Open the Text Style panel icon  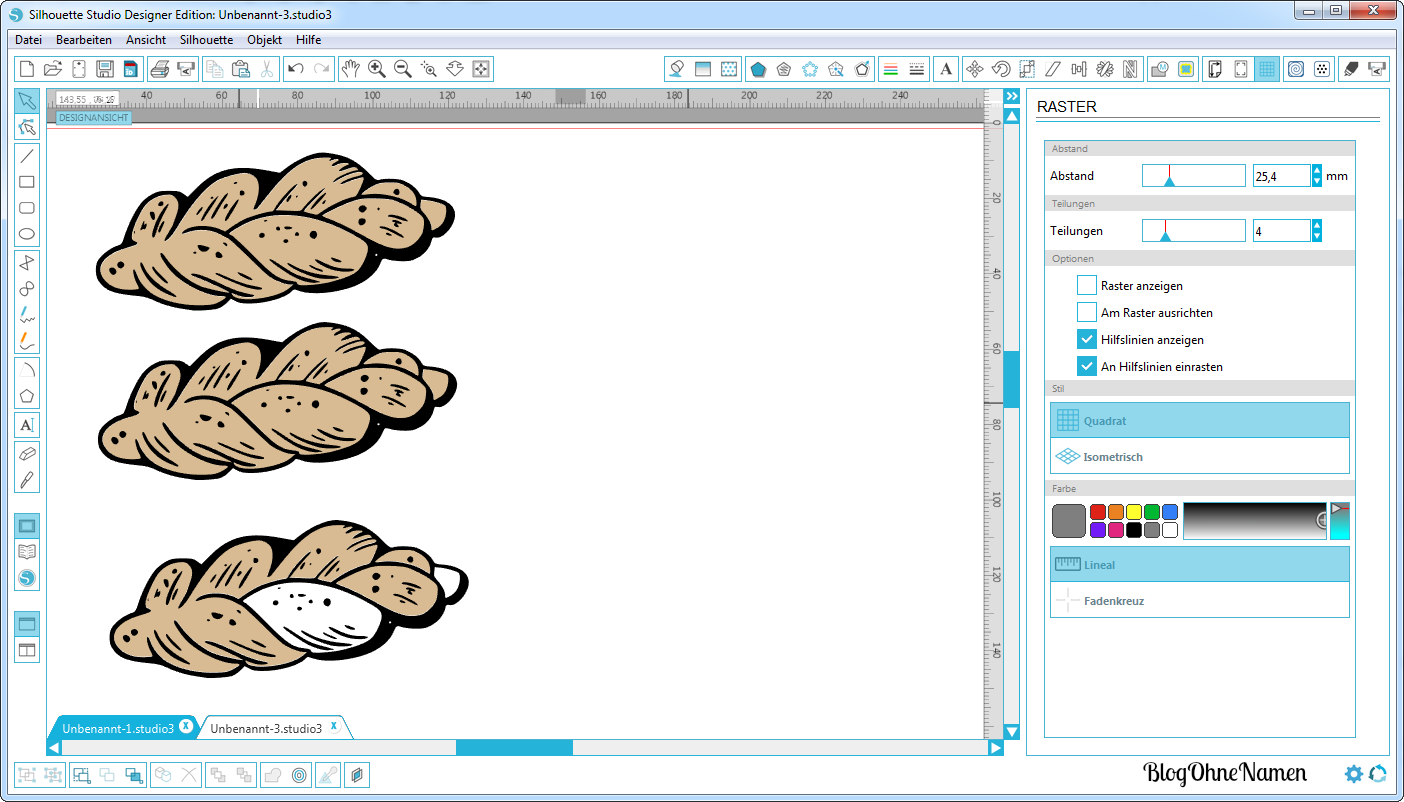coord(945,69)
